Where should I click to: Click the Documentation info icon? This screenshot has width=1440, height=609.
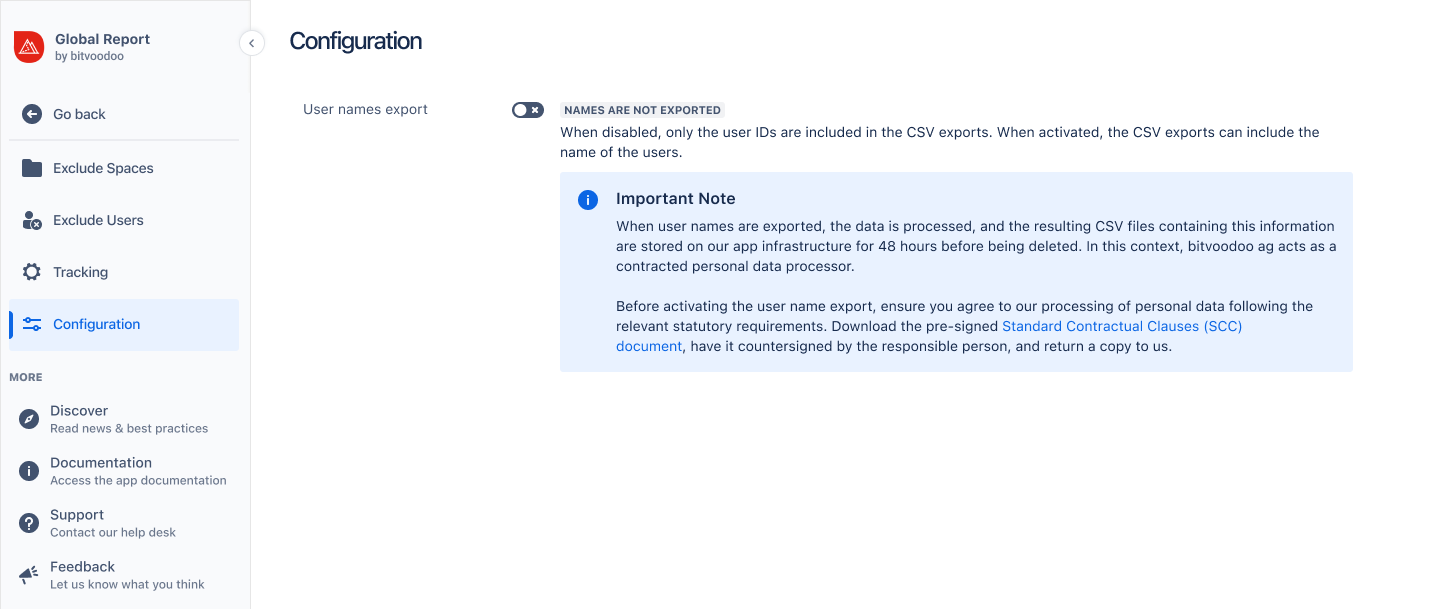point(29,471)
